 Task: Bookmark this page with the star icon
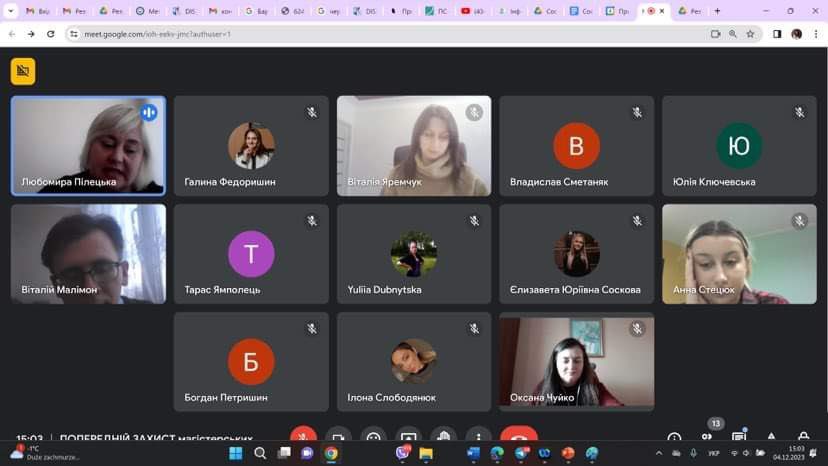(750, 33)
